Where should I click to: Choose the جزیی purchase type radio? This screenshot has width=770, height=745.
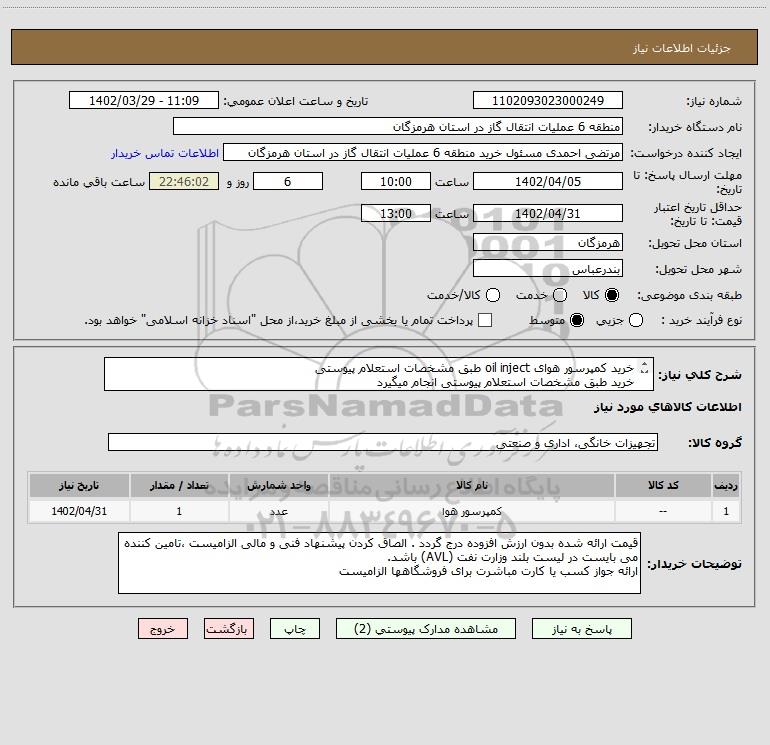(636, 320)
